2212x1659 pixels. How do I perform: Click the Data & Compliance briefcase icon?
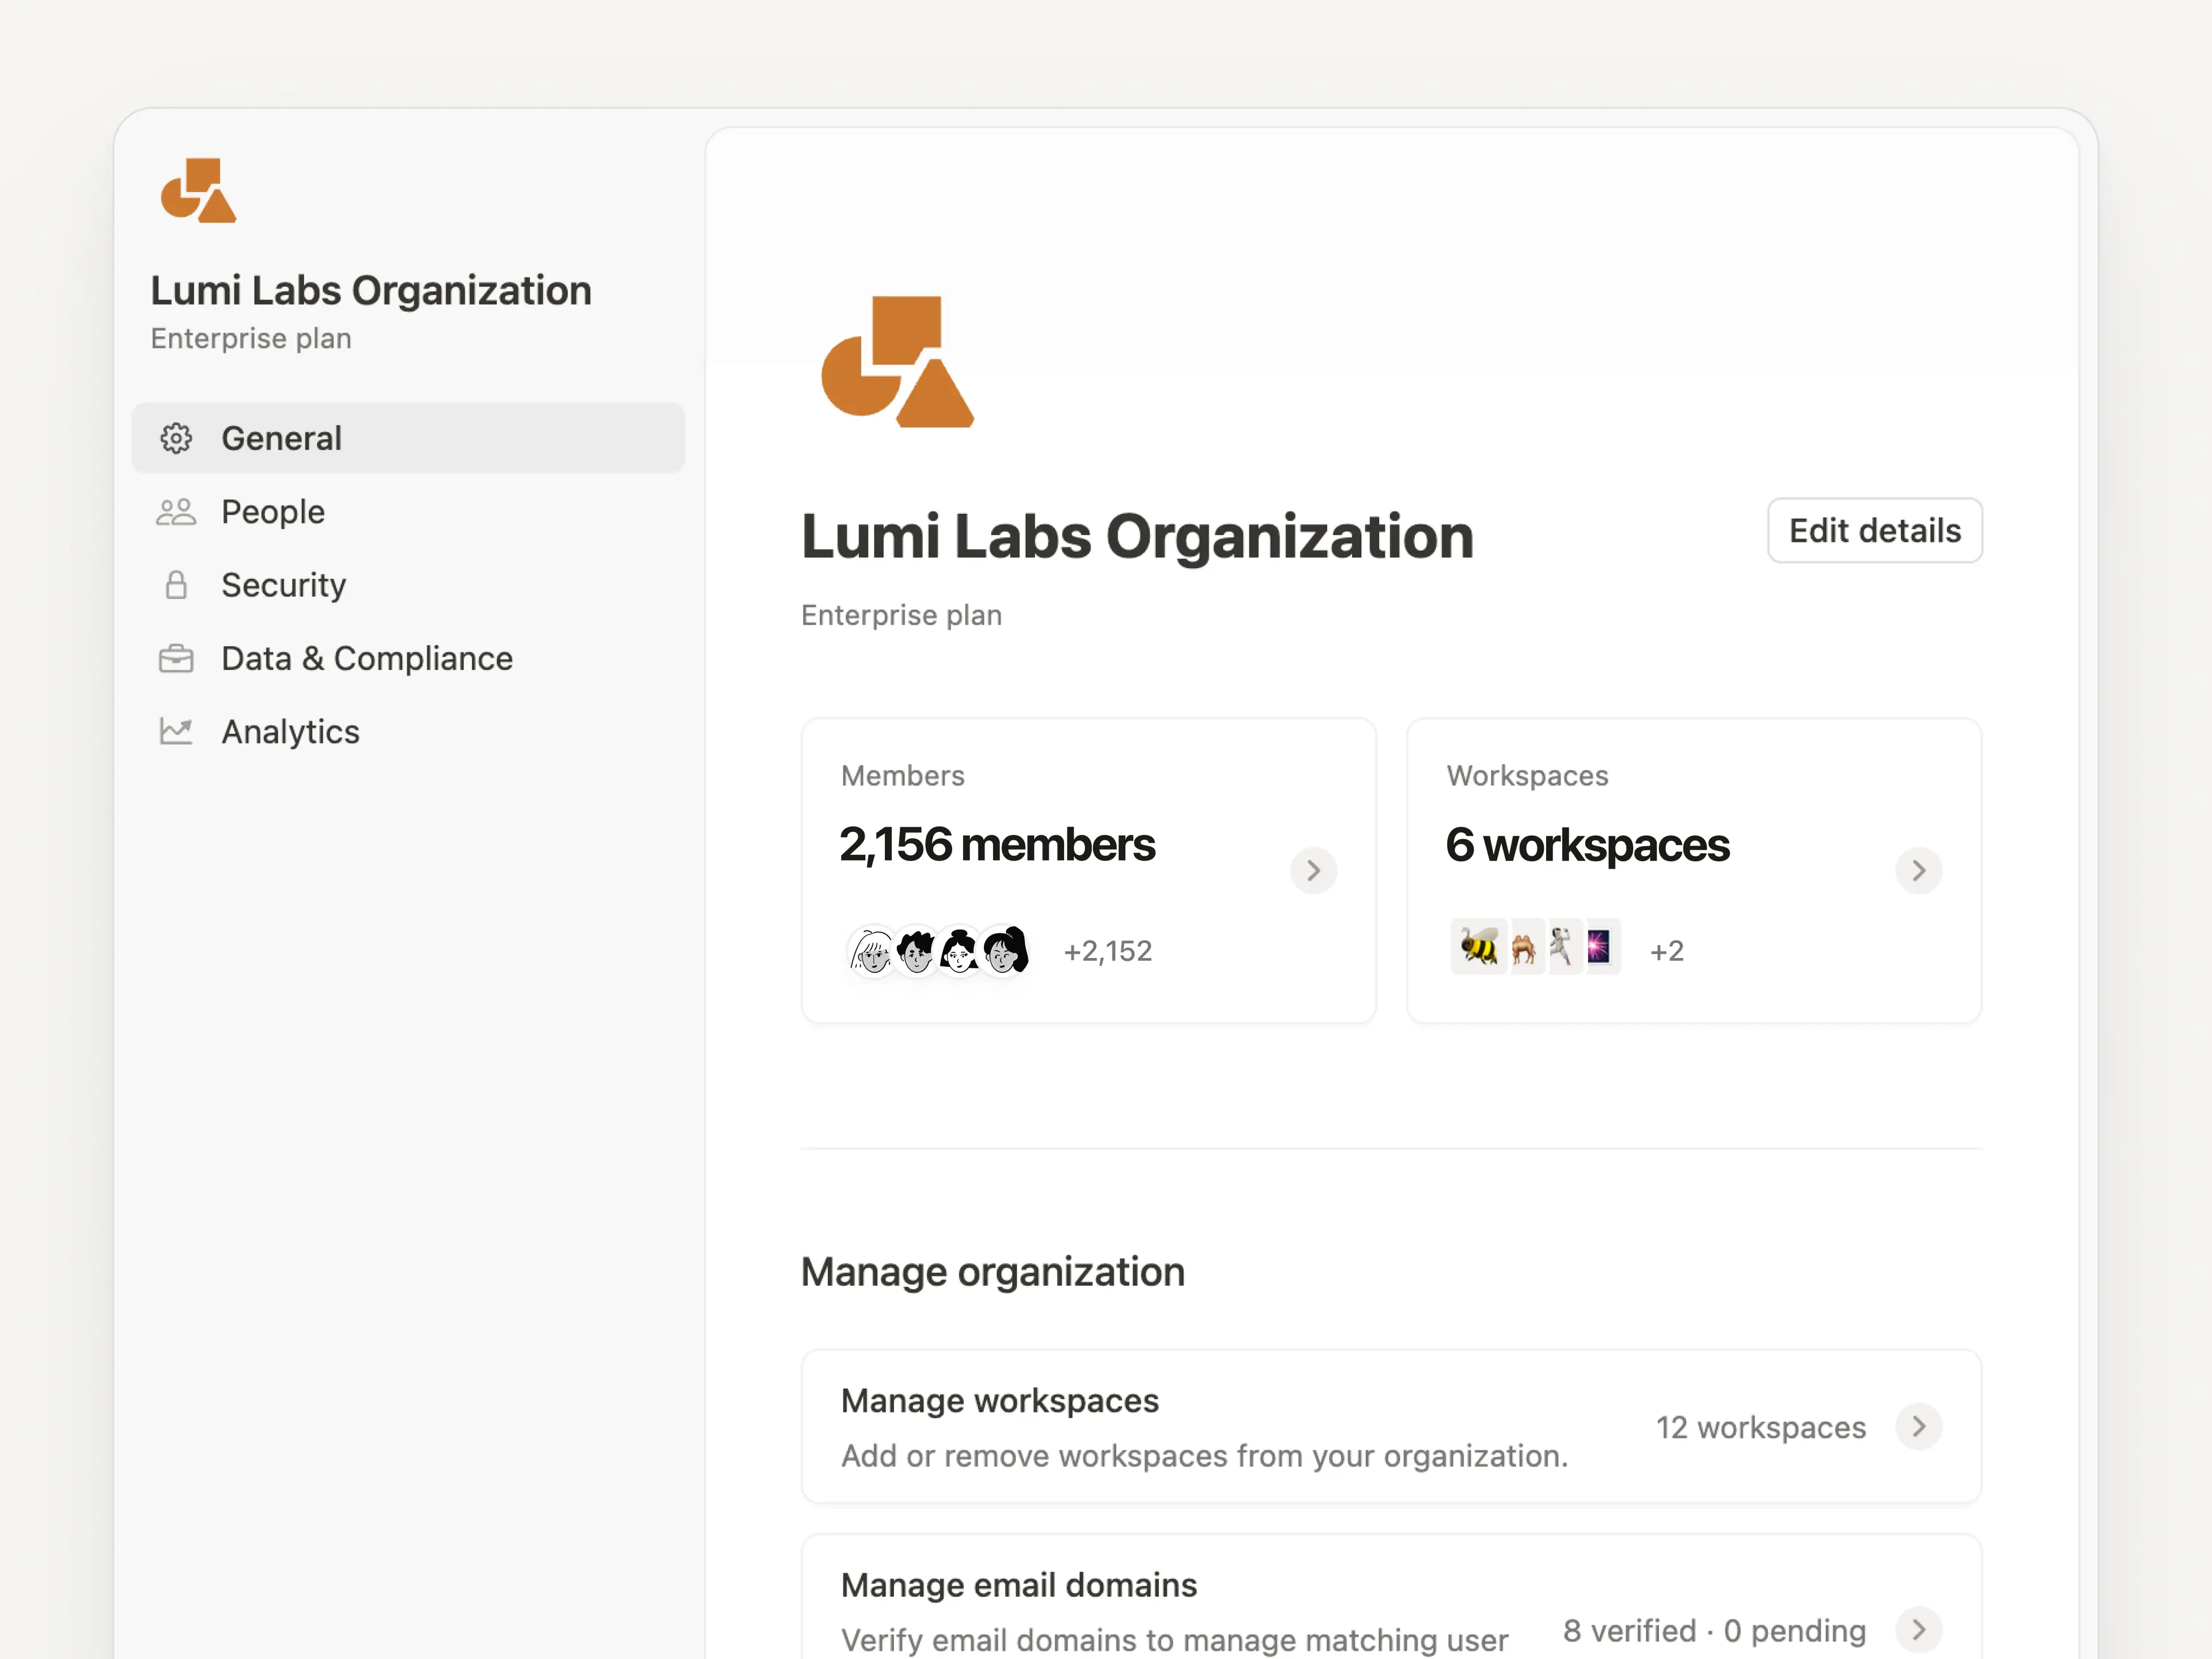(176, 659)
